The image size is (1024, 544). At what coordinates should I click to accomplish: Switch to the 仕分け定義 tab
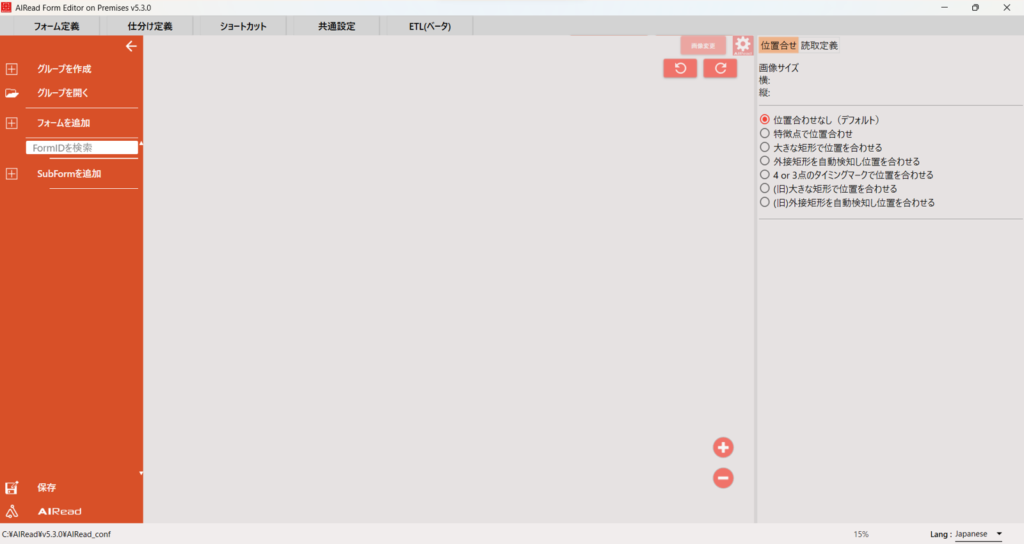point(150,26)
